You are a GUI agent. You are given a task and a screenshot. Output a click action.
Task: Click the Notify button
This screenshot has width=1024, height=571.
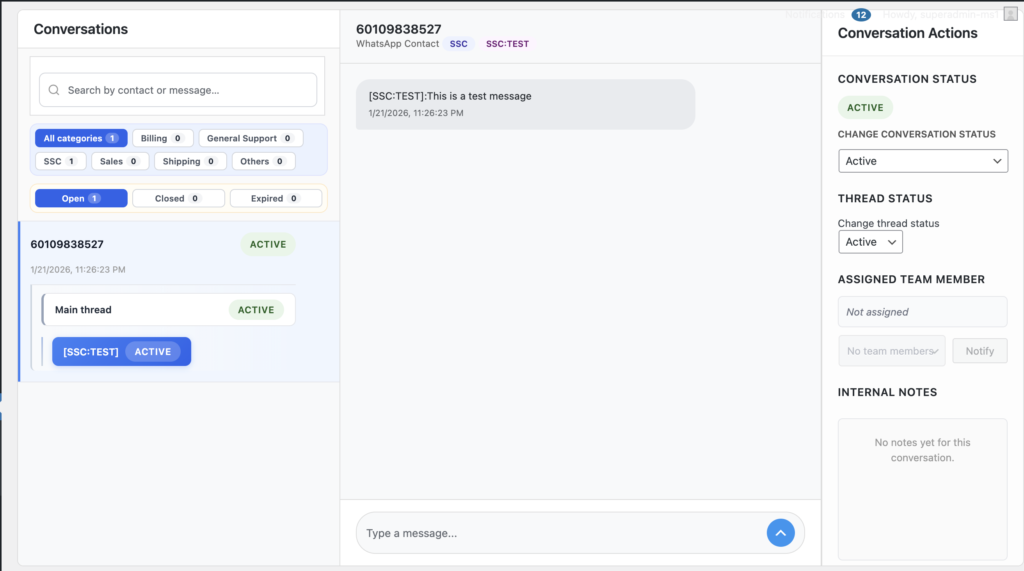(980, 351)
